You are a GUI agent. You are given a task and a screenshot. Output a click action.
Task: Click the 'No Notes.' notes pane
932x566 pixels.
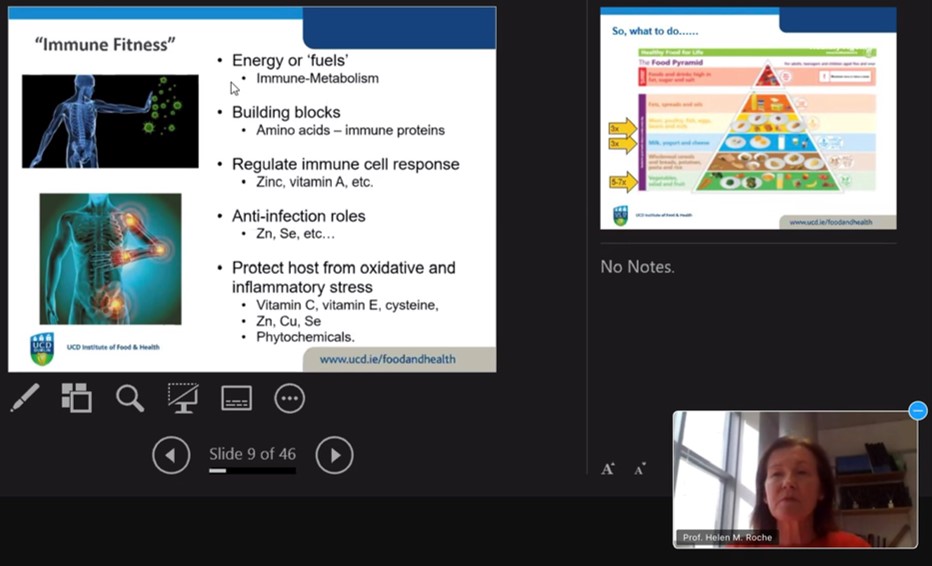point(637,267)
